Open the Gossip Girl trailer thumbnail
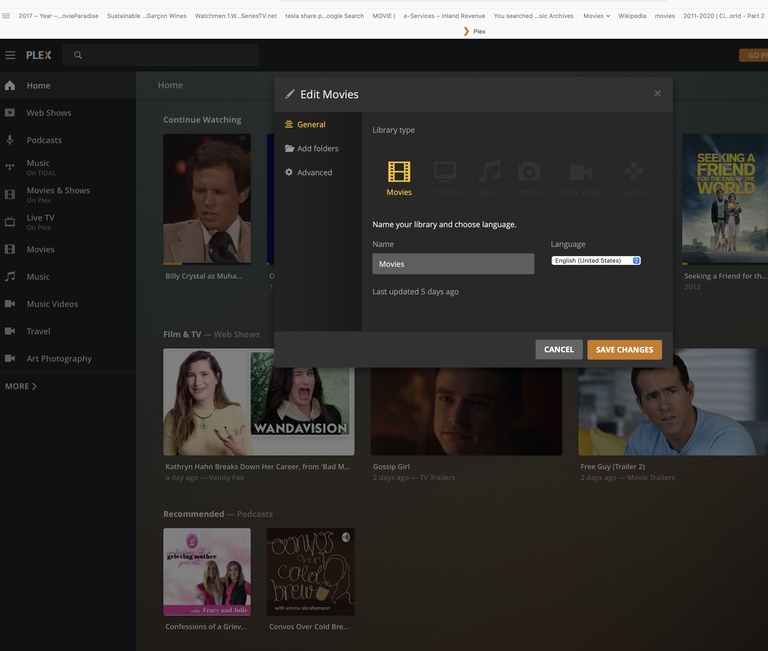The image size is (768, 651). (466, 410)
